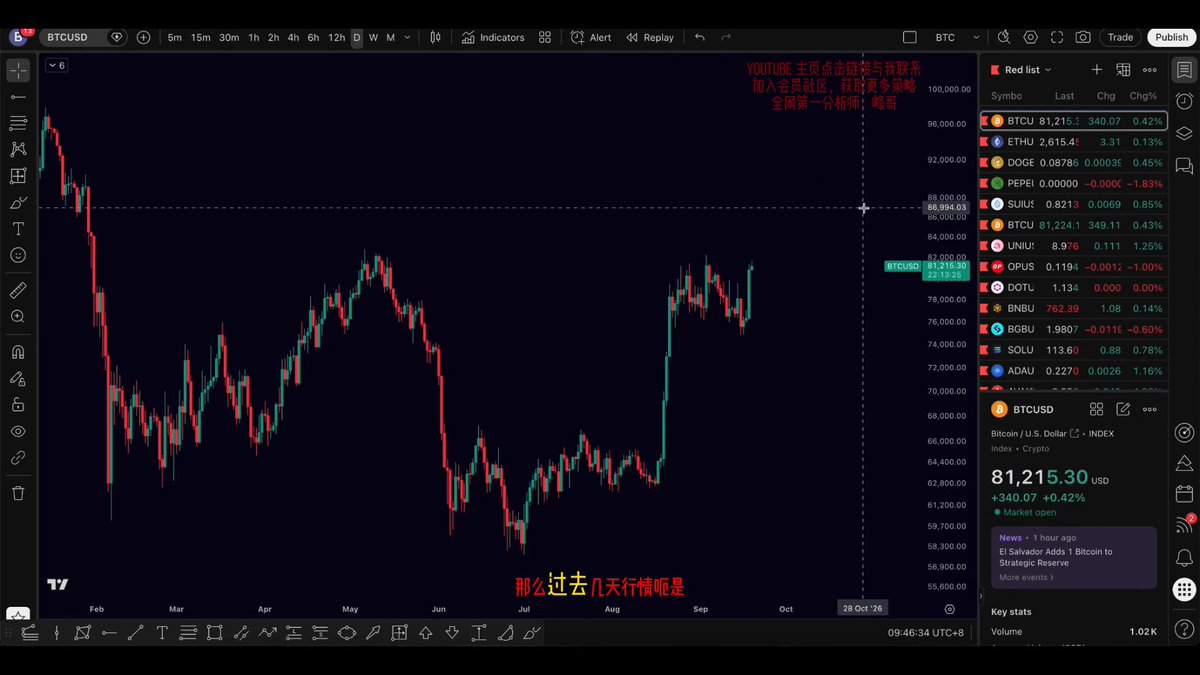Select the text annotation tool
The height and width of the screenshot is (675, 1200).
[x=18, y=229]
